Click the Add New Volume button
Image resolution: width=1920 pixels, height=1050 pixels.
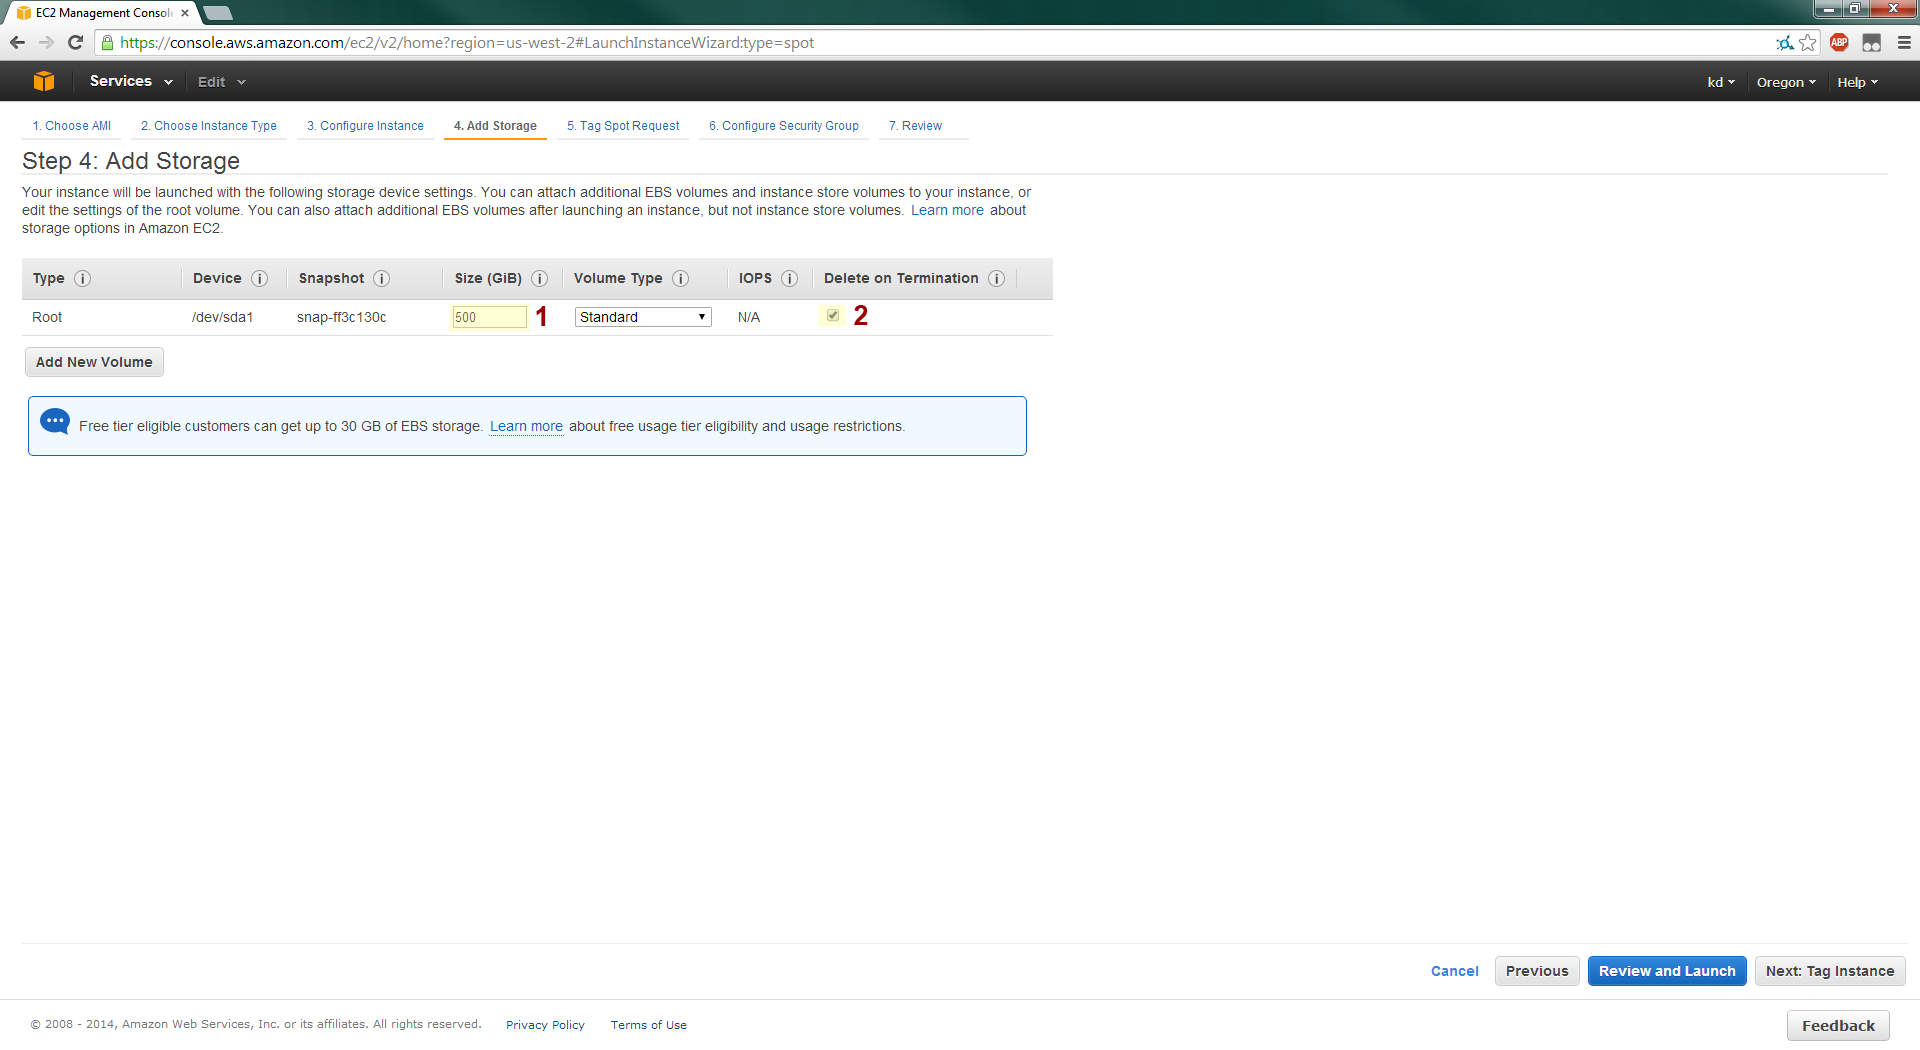point(94,362)
